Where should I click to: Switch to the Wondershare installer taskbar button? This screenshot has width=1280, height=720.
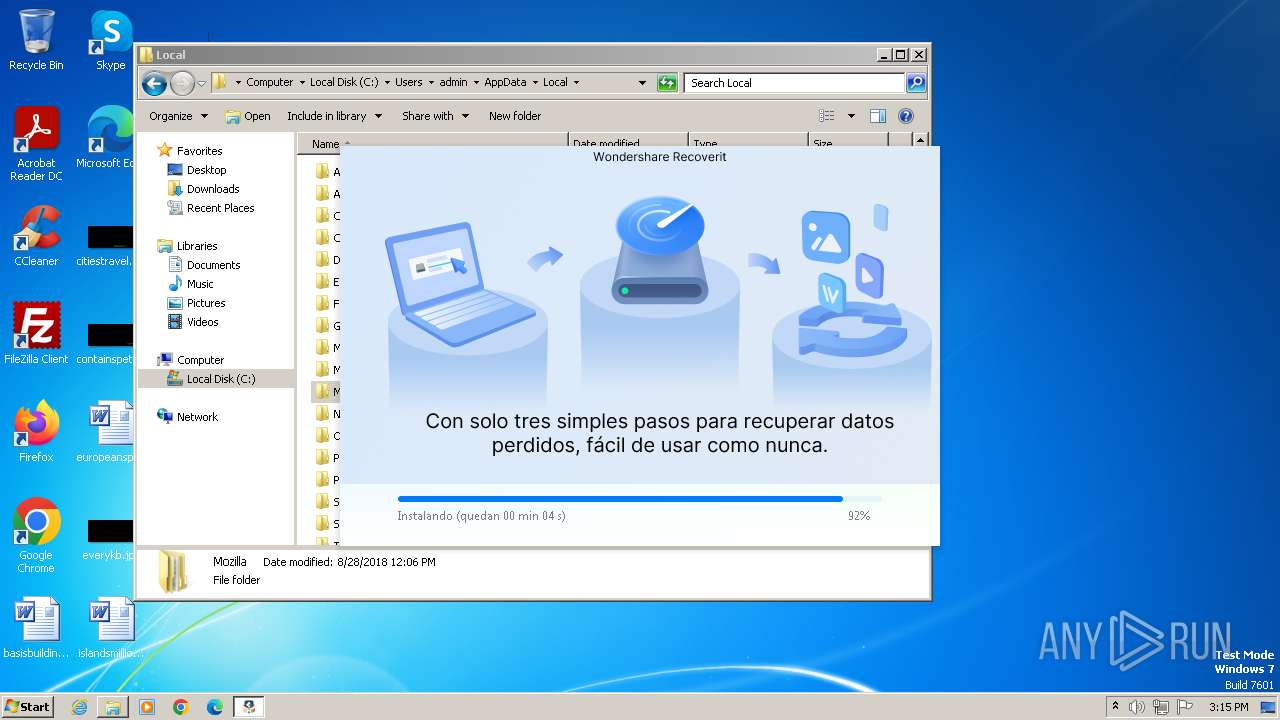tap(249, 707)
